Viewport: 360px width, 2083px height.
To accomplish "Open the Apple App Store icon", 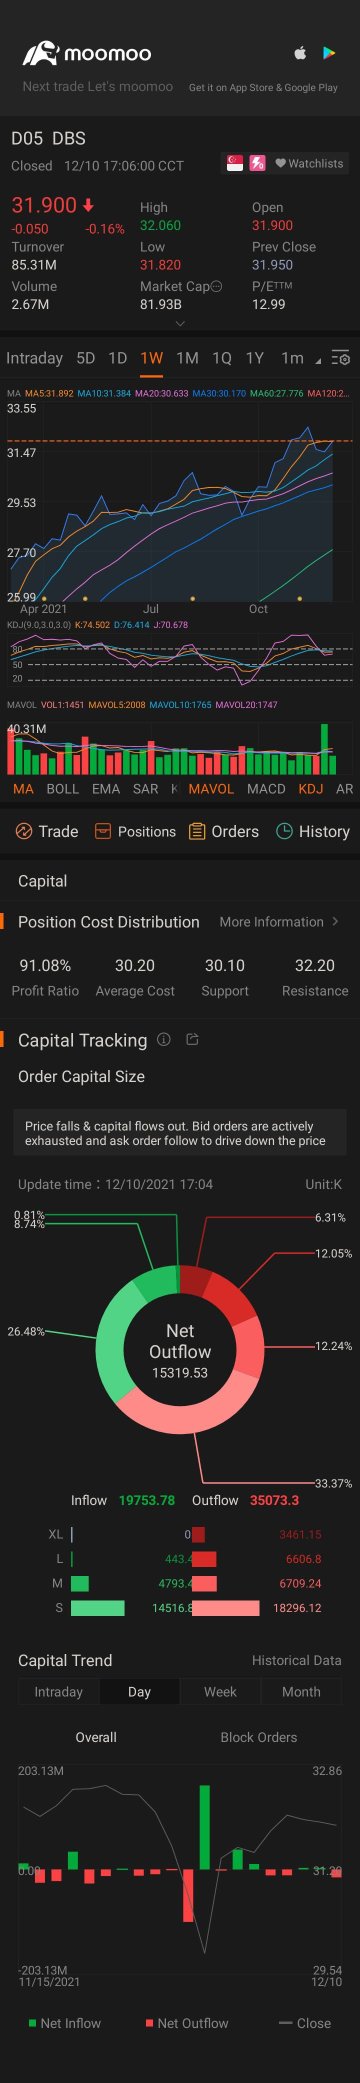I will click(299, 53).
